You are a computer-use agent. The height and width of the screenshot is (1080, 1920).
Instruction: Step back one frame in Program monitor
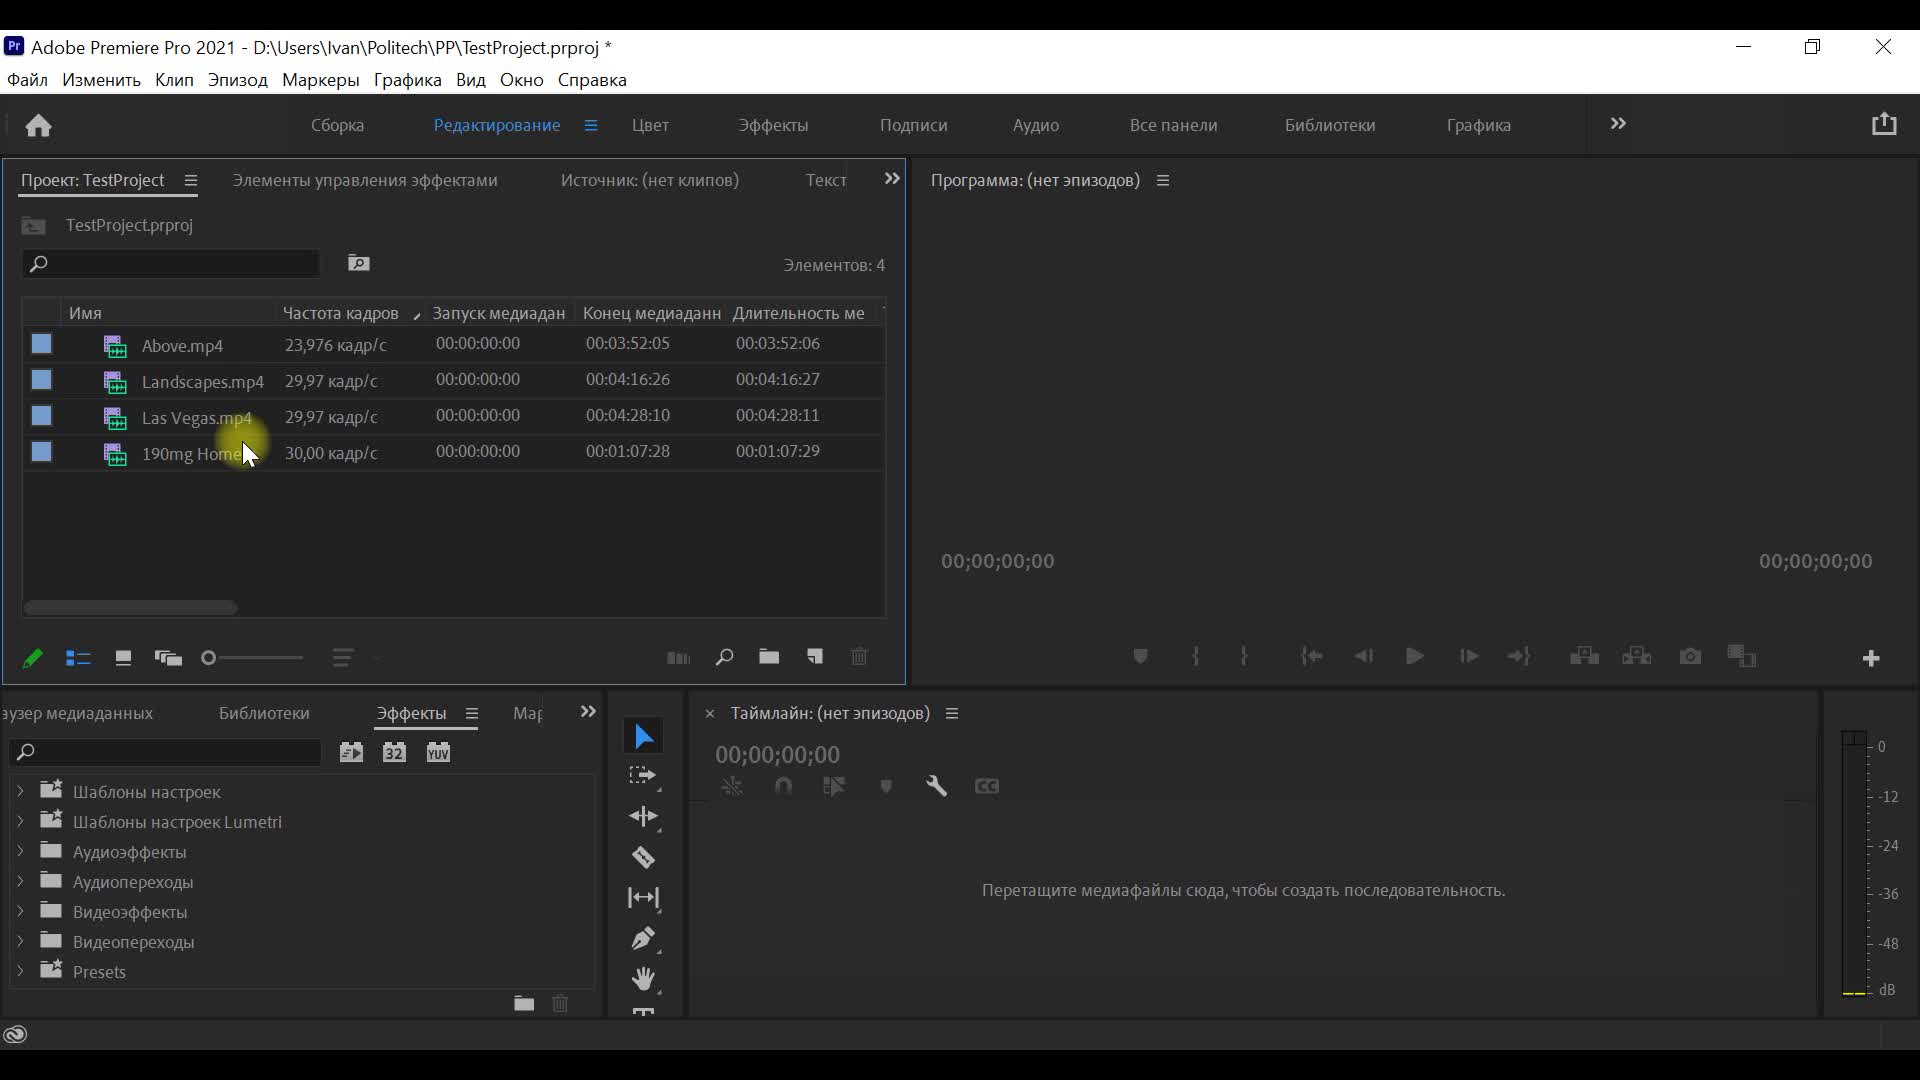pos(1363,657)
